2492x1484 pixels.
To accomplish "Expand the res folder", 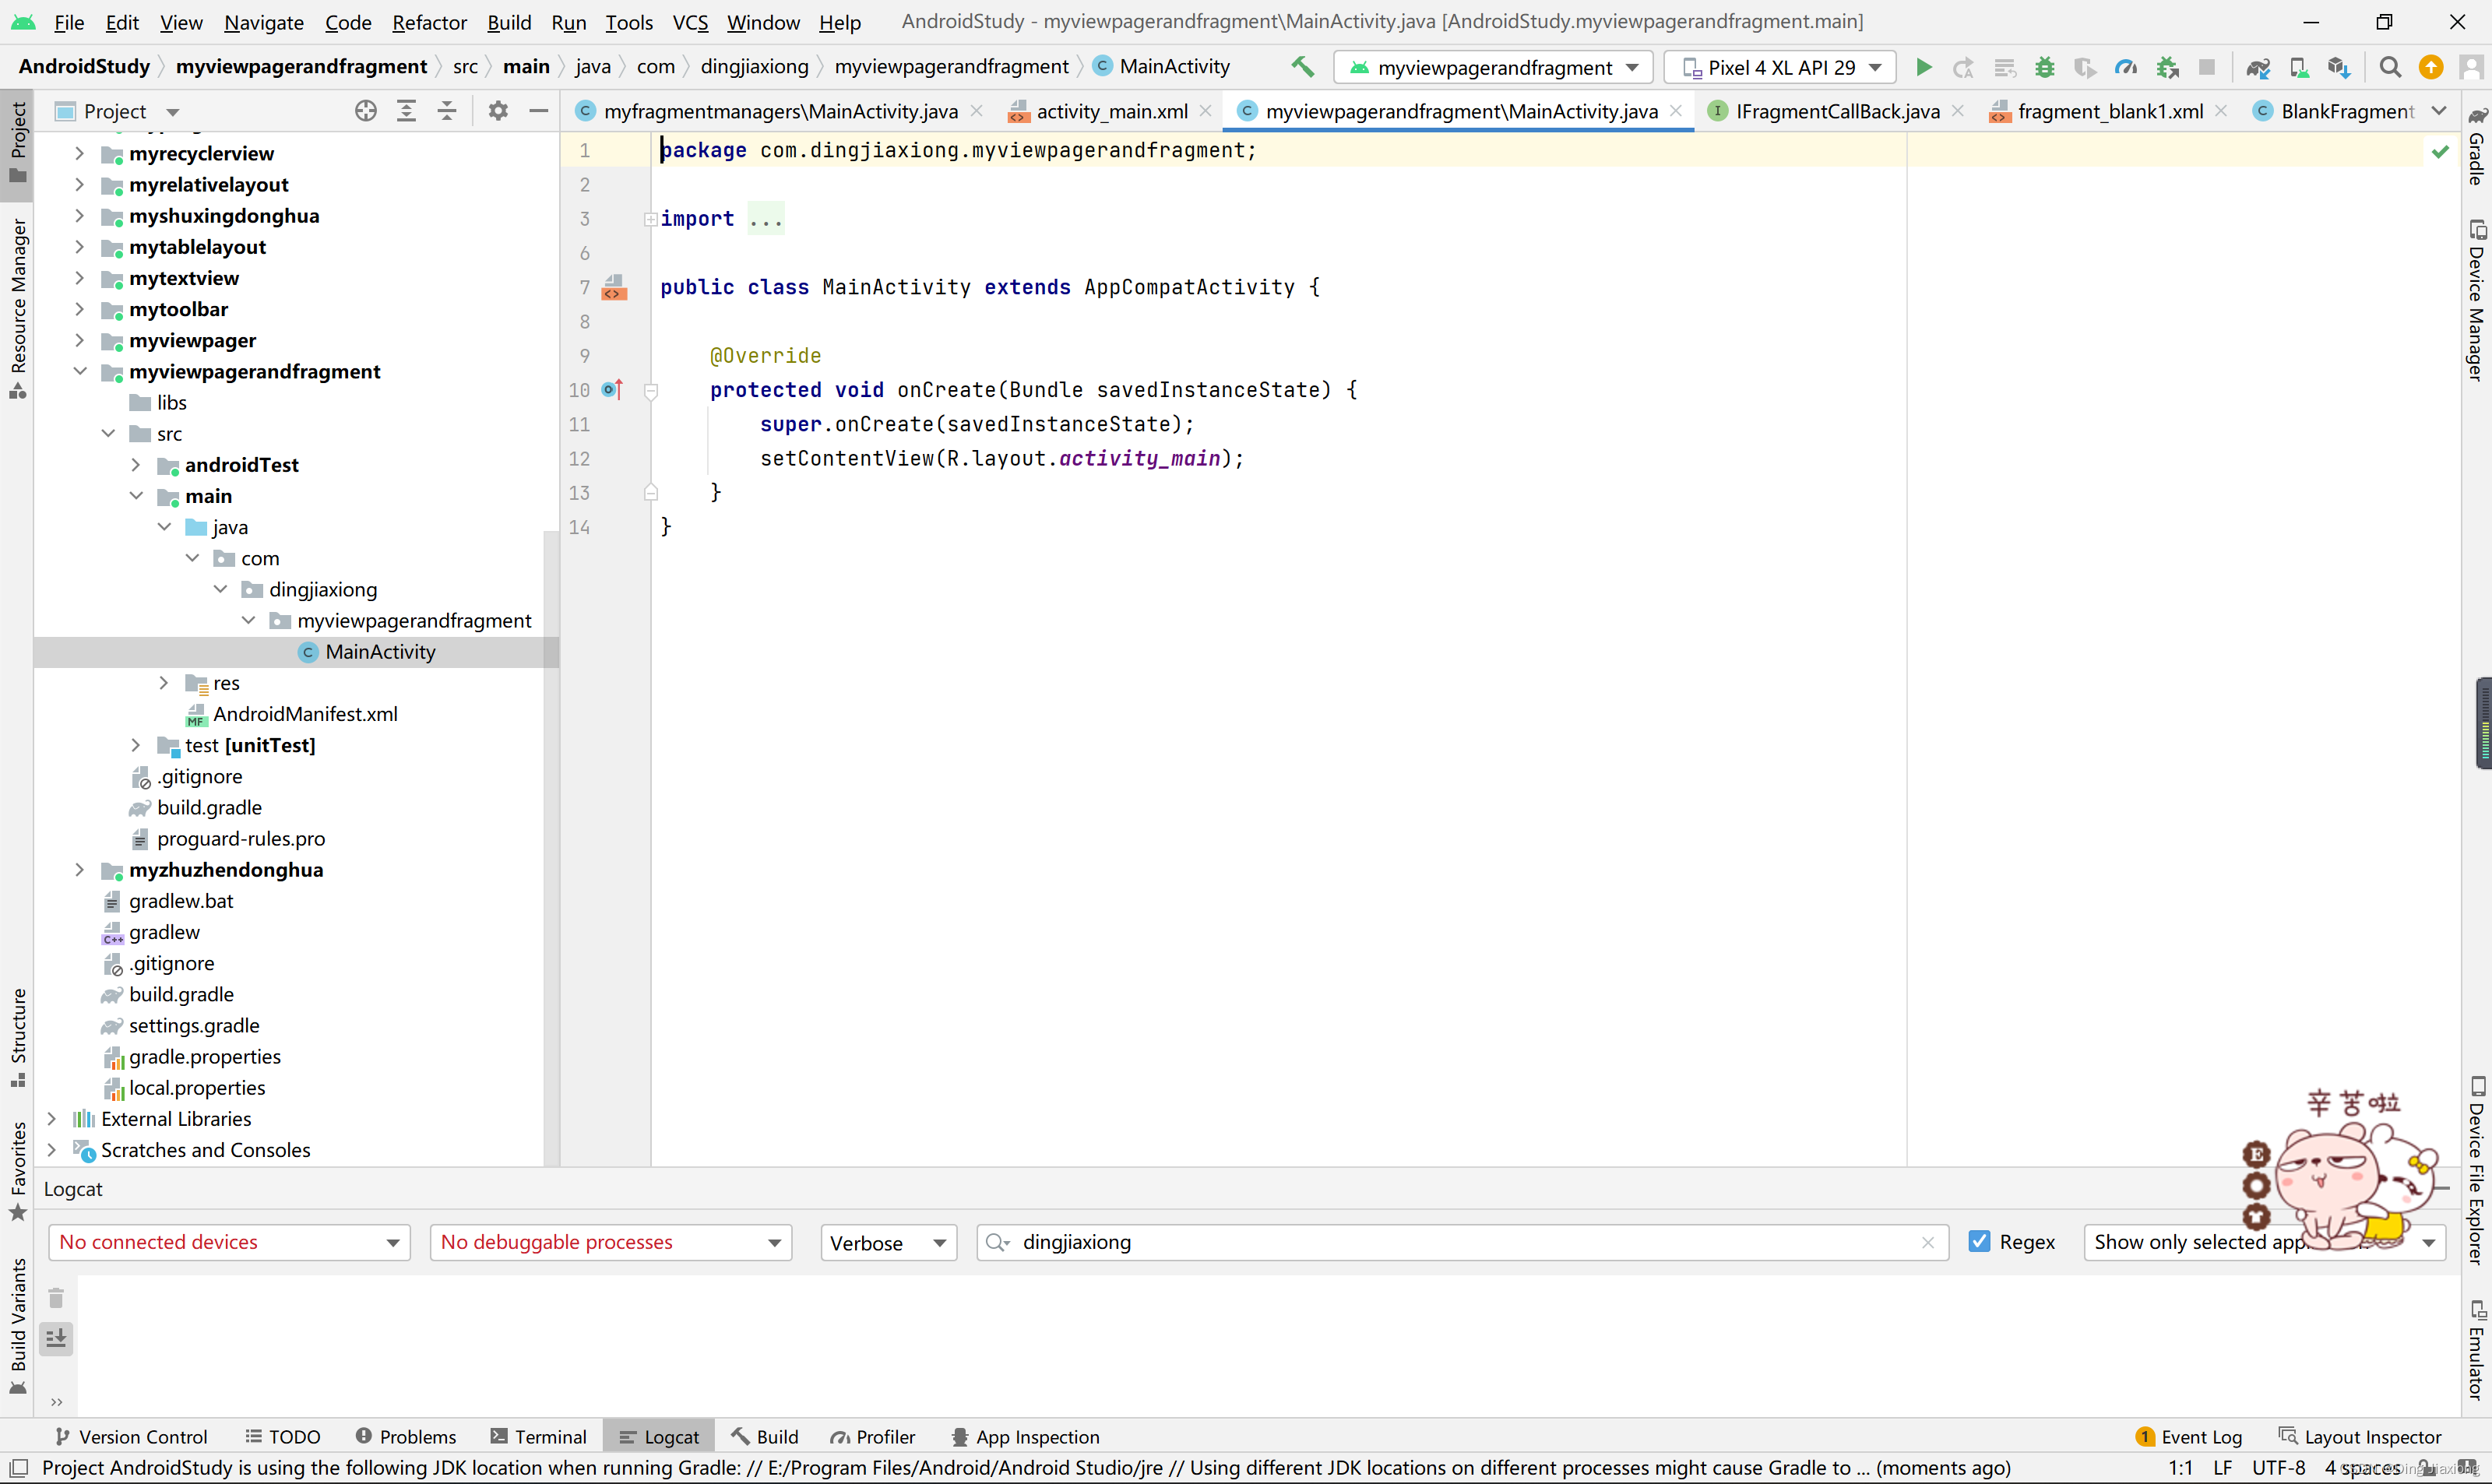I will (x=164, y=683).
